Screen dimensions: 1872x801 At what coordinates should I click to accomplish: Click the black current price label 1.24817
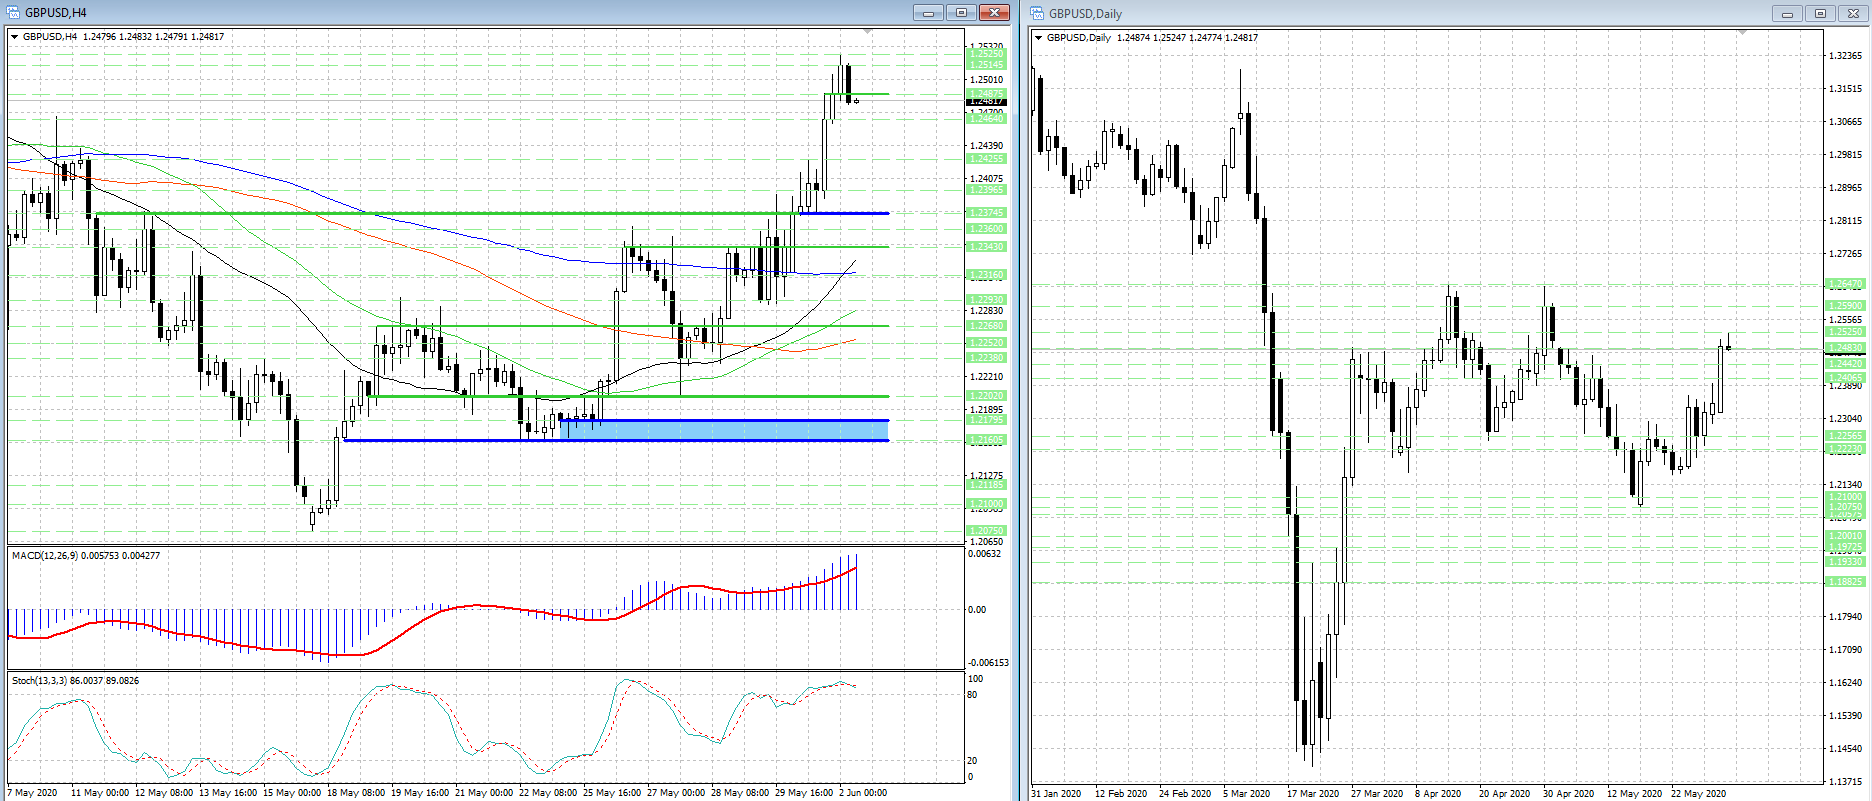986,101
